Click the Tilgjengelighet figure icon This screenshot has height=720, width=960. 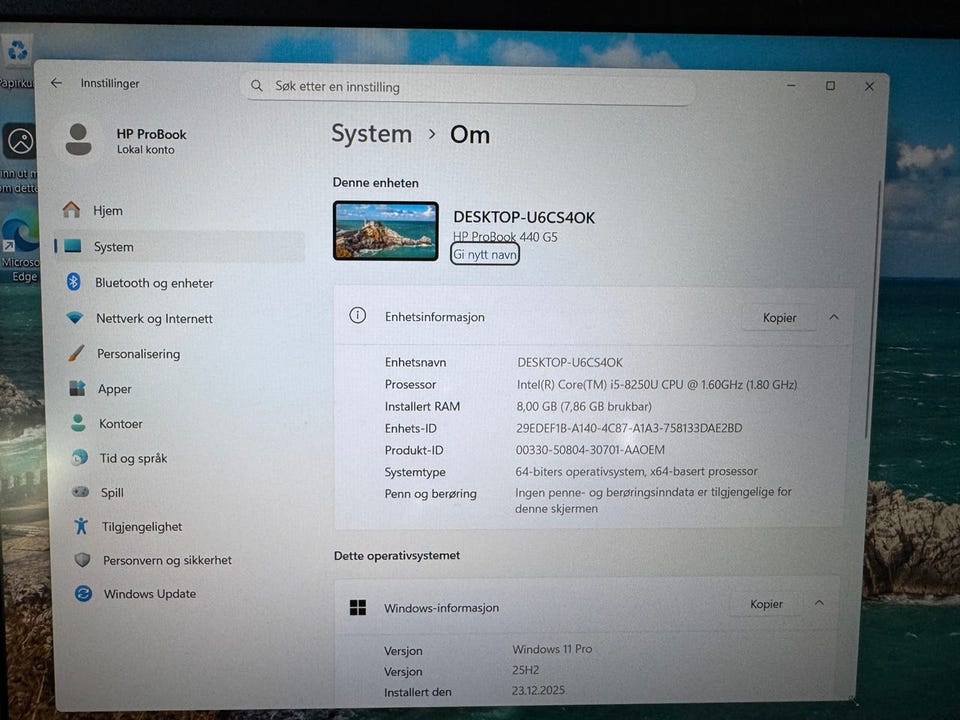tap(81, 526)
